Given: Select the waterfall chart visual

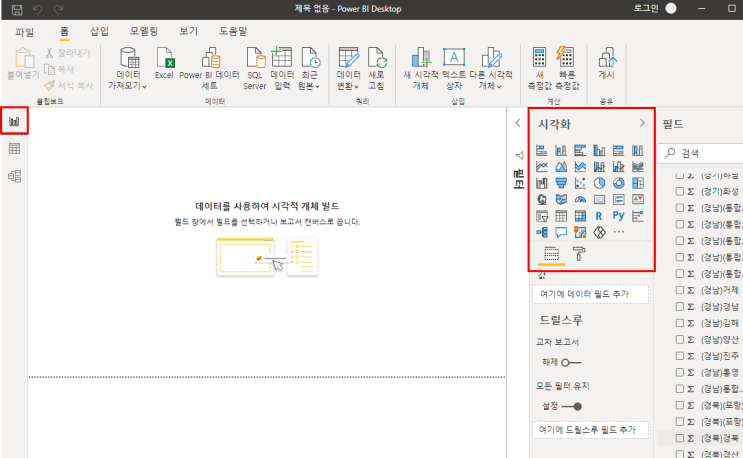Looking at the screenshot, I should [542, 183].
